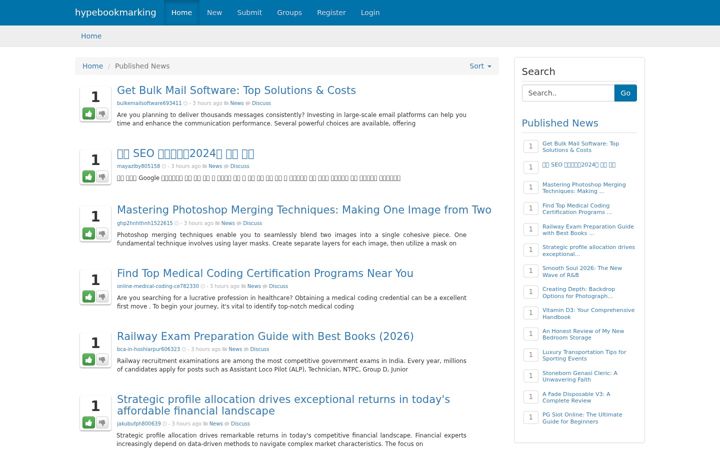The height and width of the screenshot is (450, 720).
Task: Open sidebar link Luxury Transportation Tips
Action: 584,355
